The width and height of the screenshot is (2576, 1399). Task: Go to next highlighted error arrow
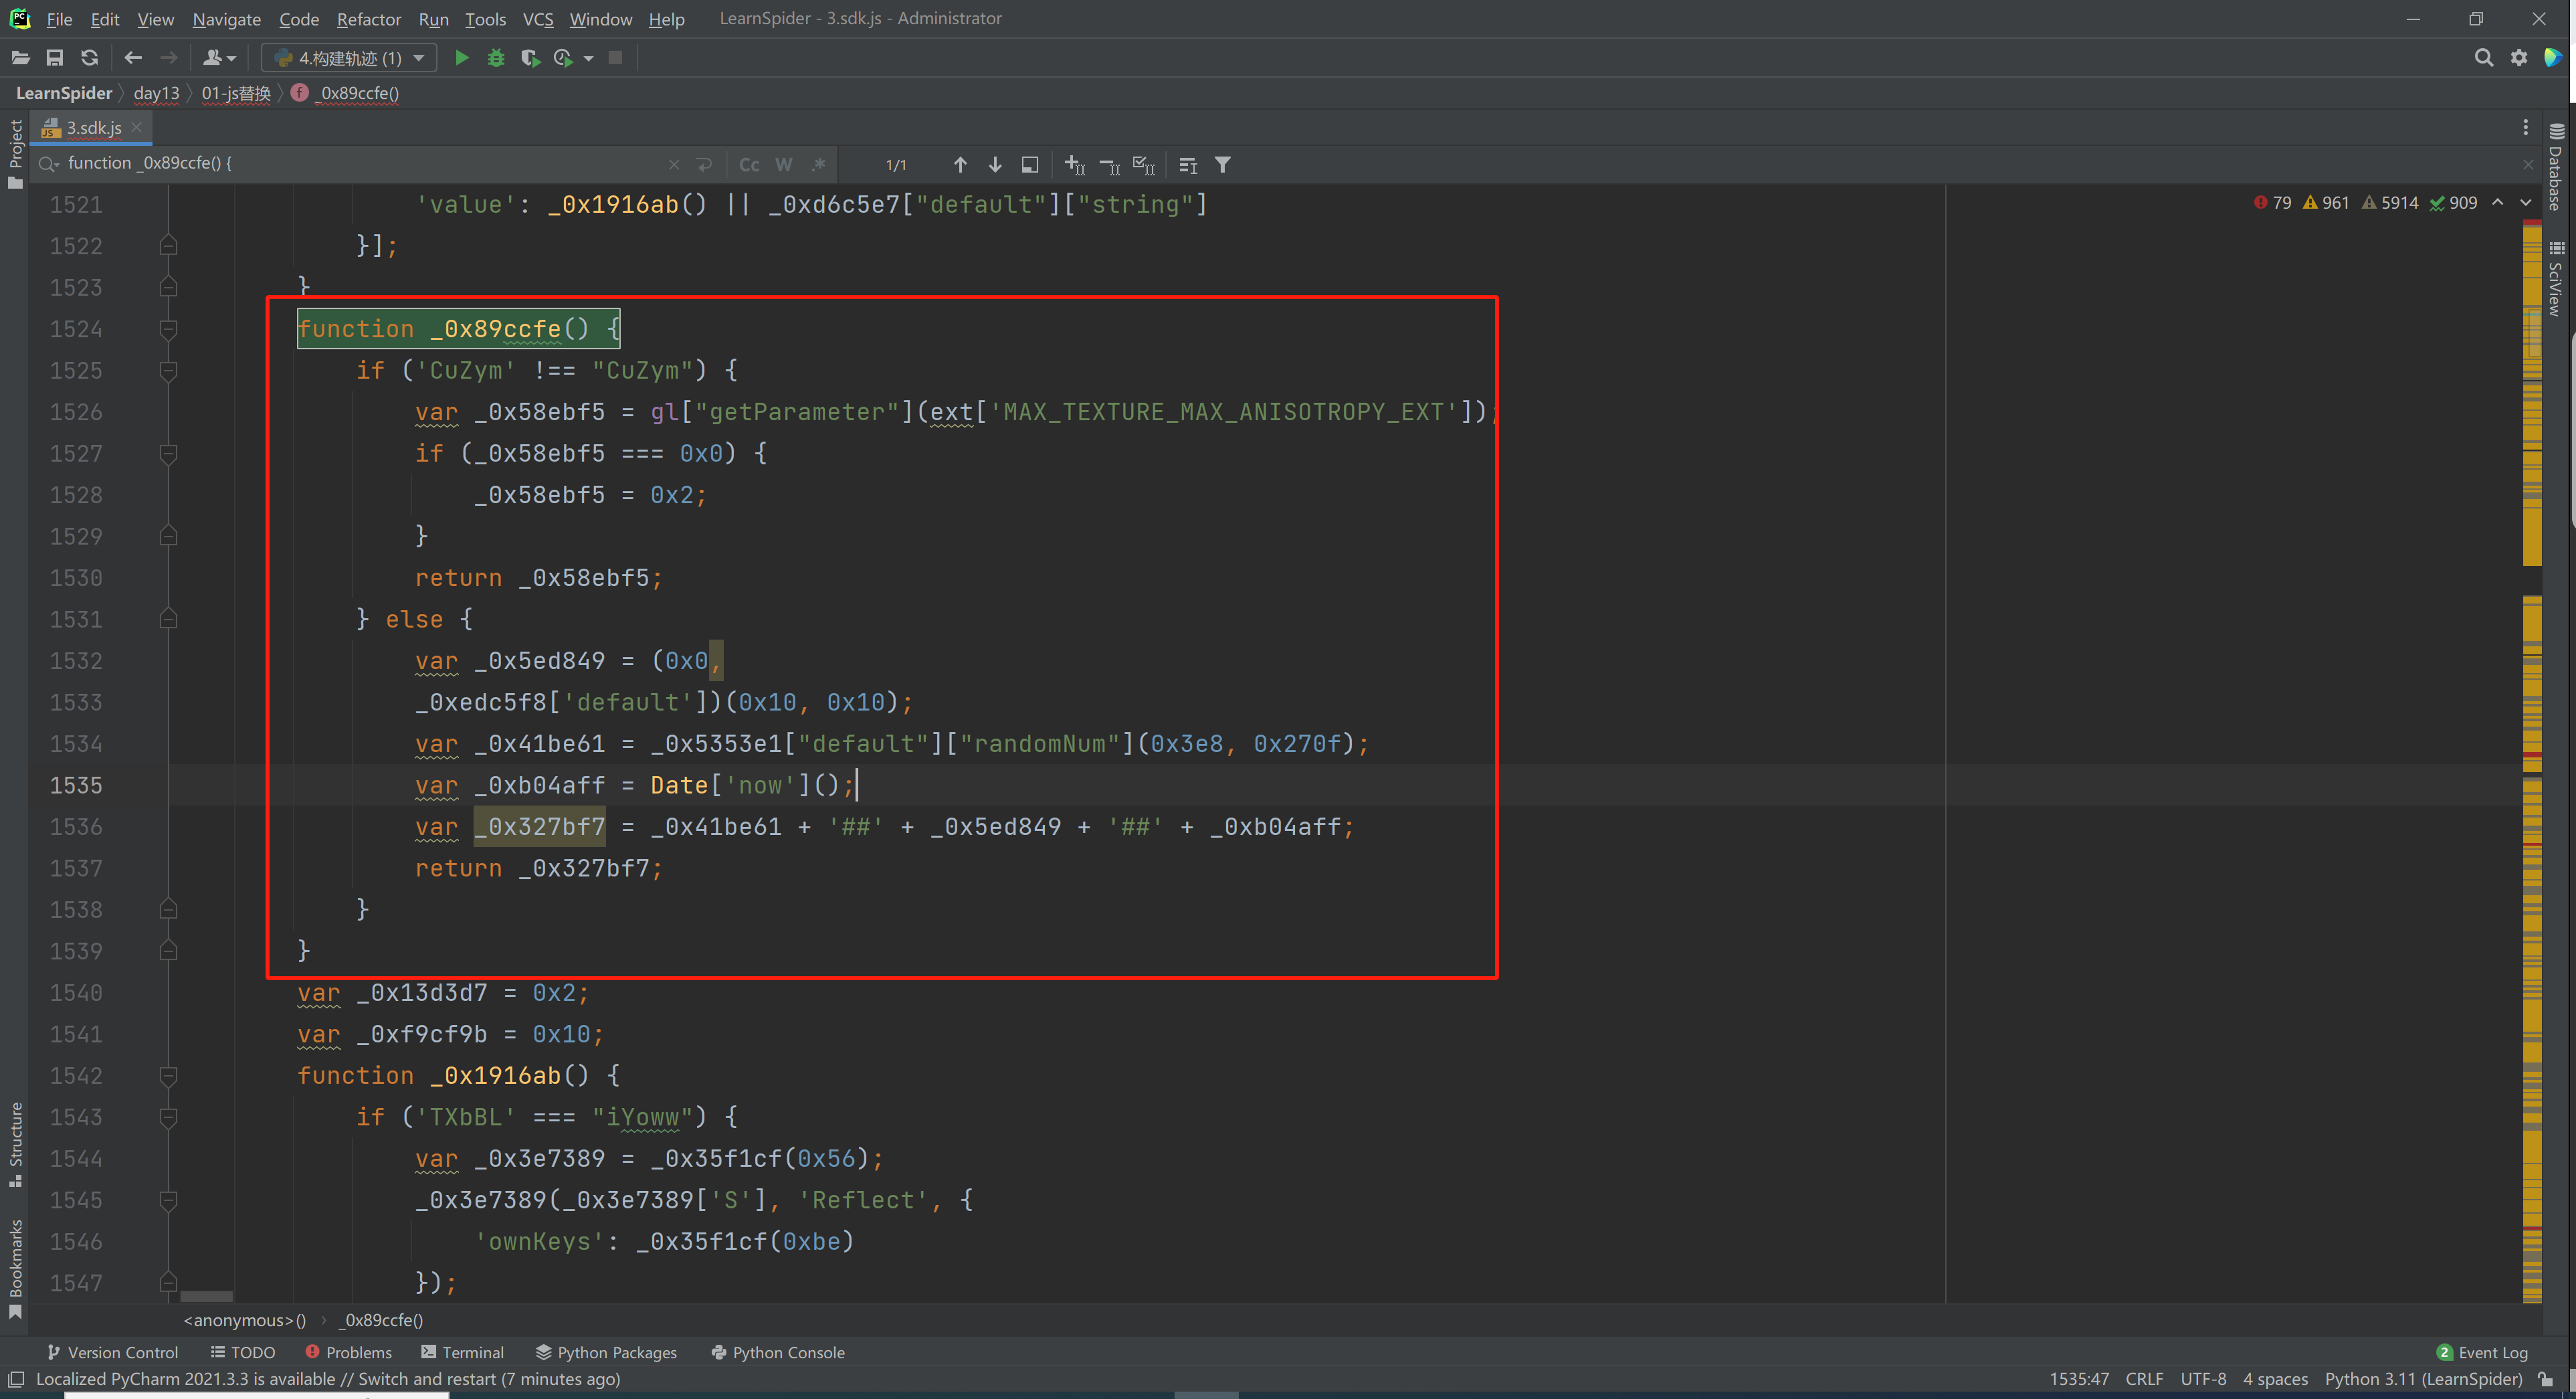tap(2526, 203)
